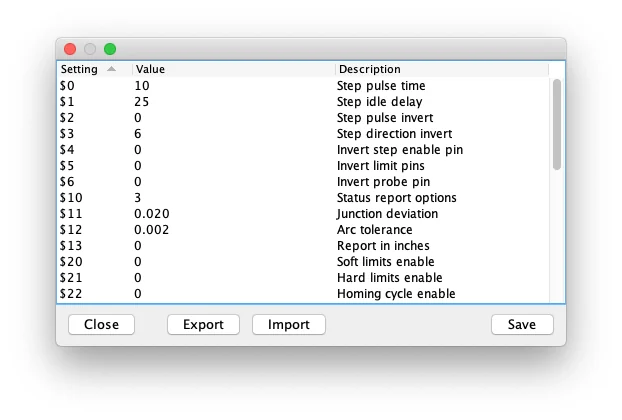
Task: Select the $0 setting row
Action: [303, 86]
